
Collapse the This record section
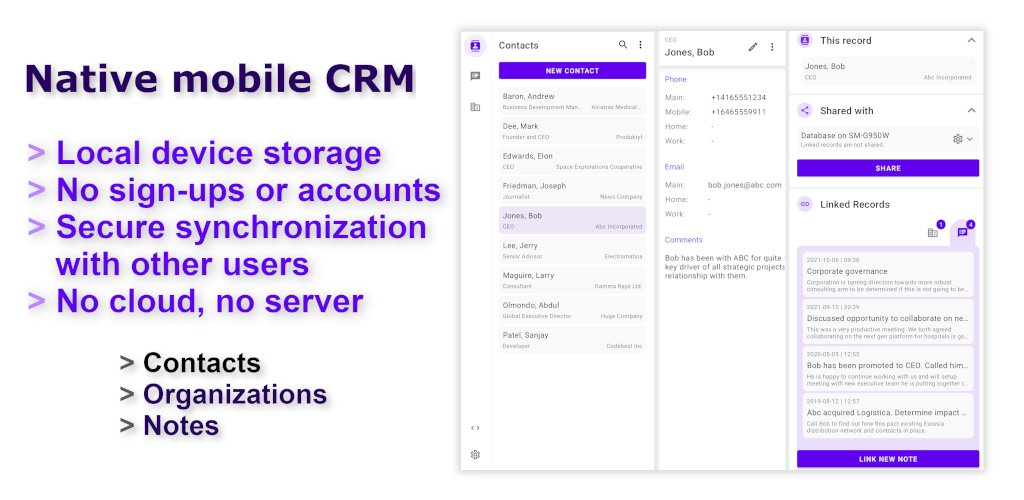[x=971, y=40]
